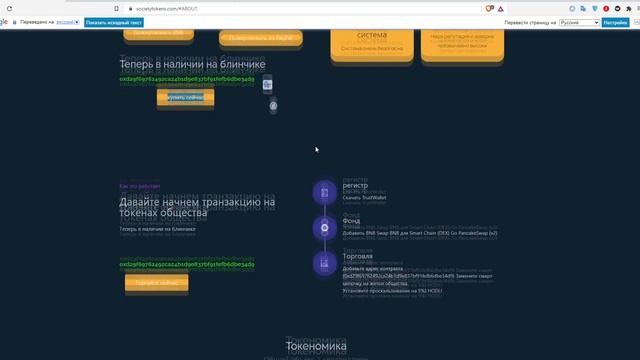The width and height of the screenshot is (640, 360).
Task: Click the yellow button right of it
Action: [261, 38]
